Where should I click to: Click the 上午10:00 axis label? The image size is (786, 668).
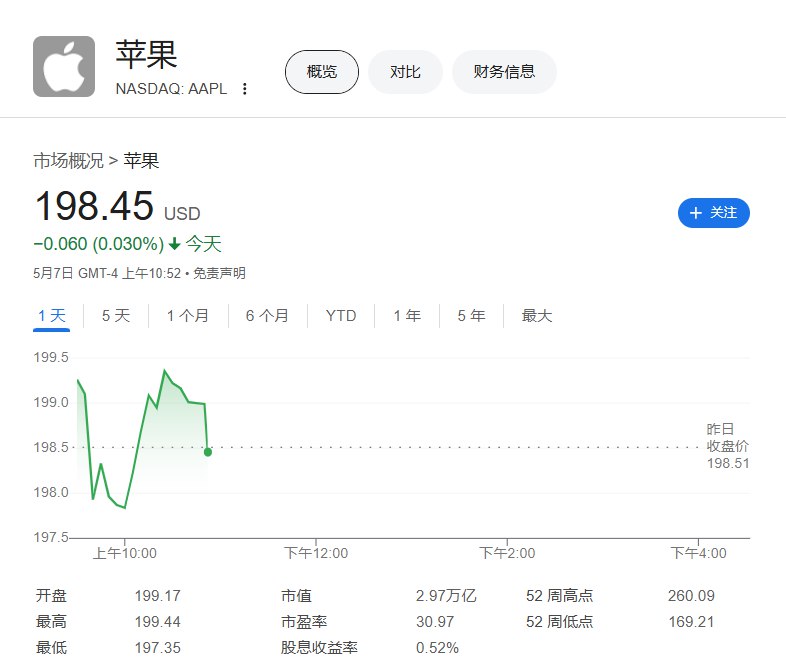coord(125,553)
